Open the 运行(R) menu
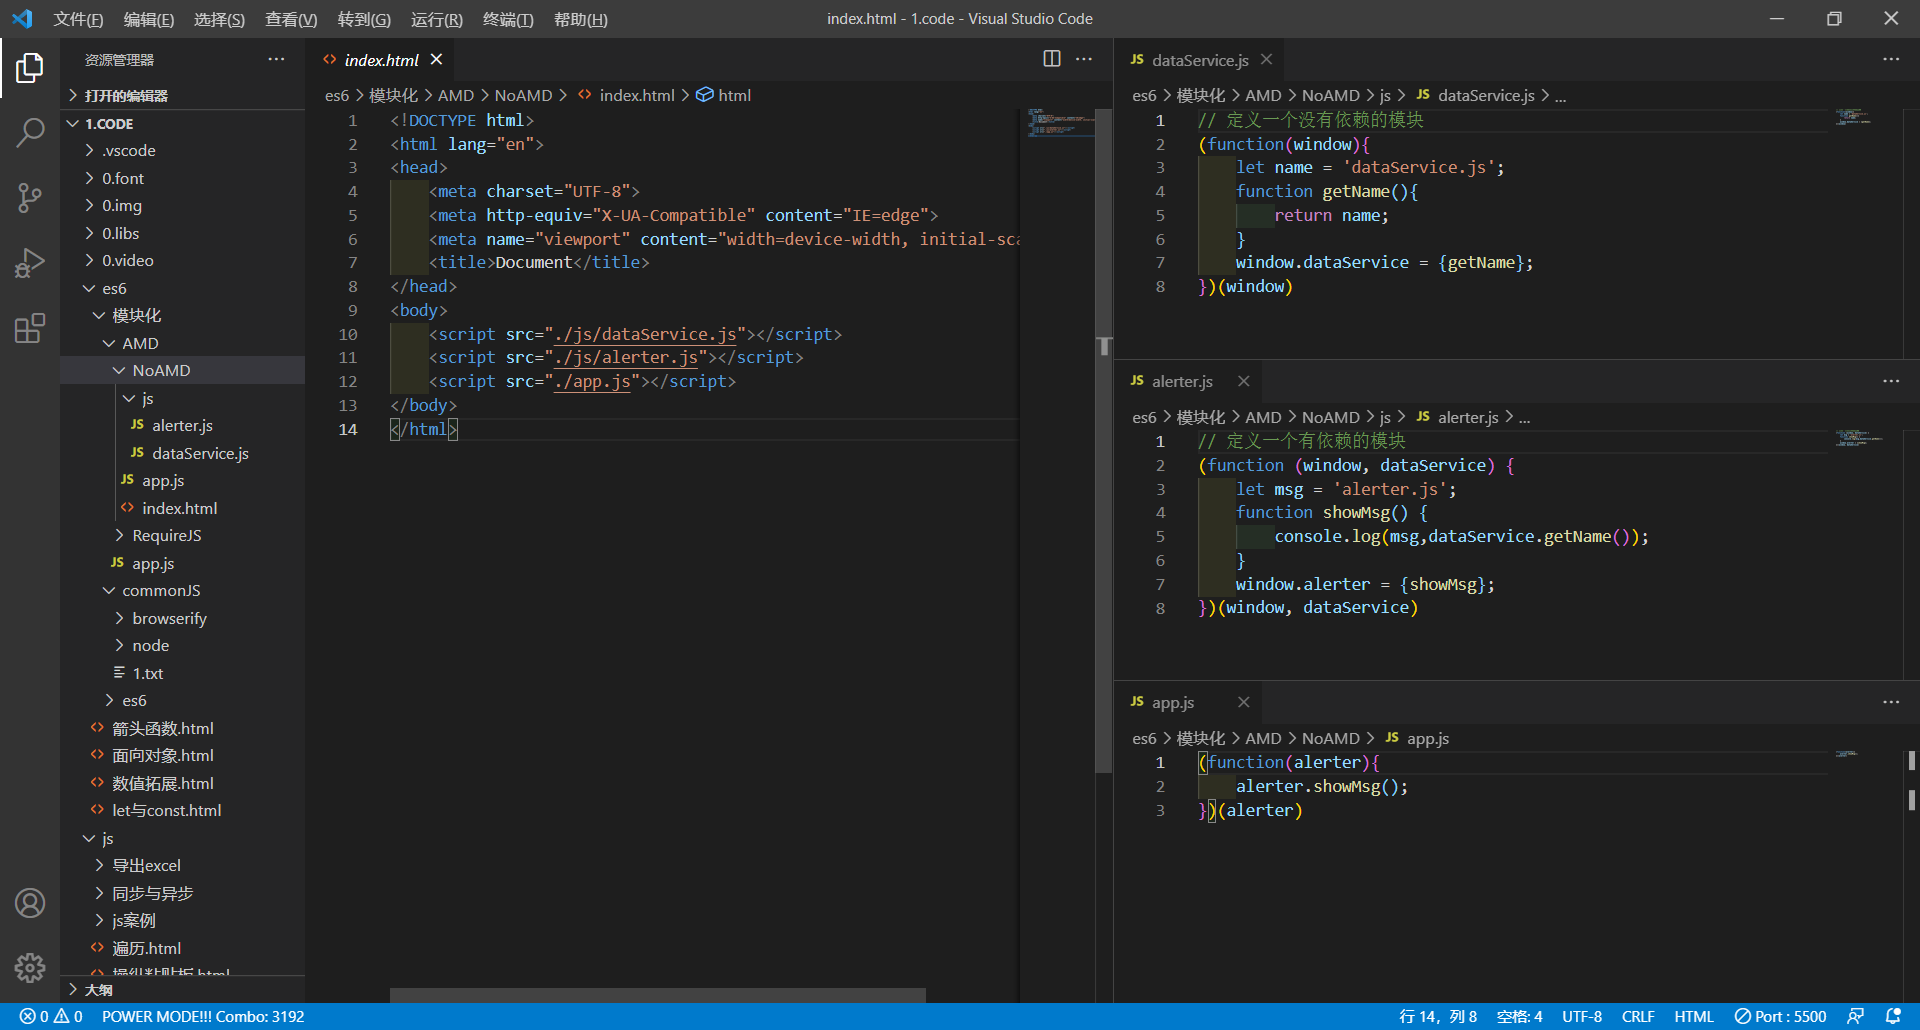 click(437, 19)
